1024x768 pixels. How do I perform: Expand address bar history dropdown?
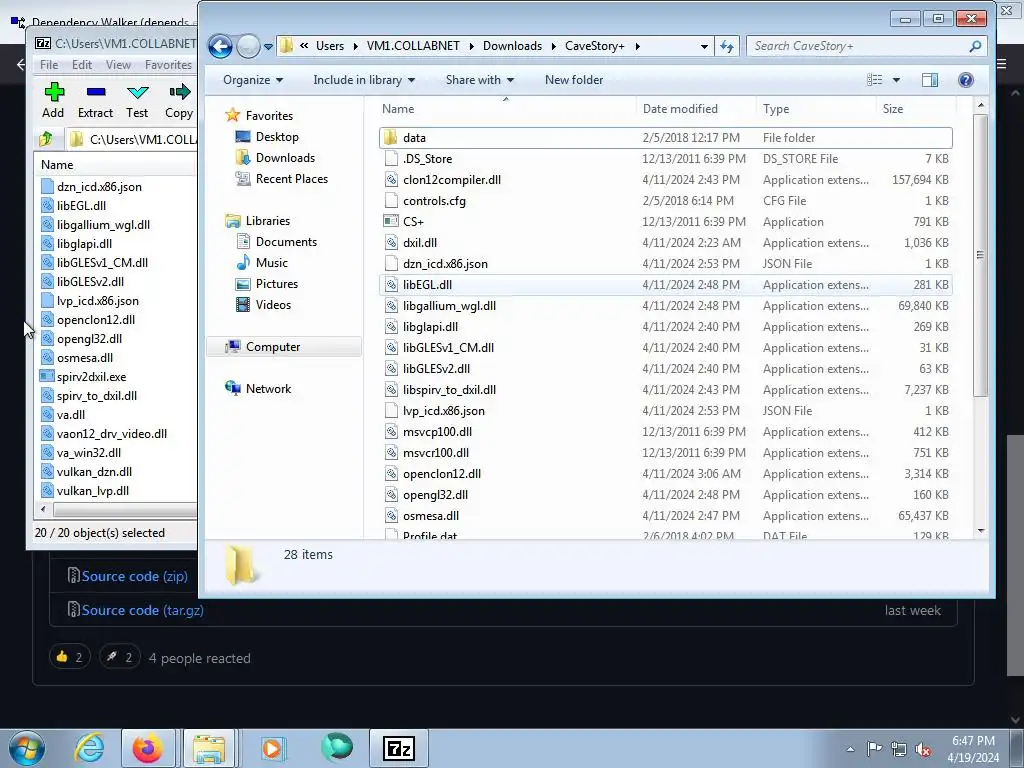[704, 46]
